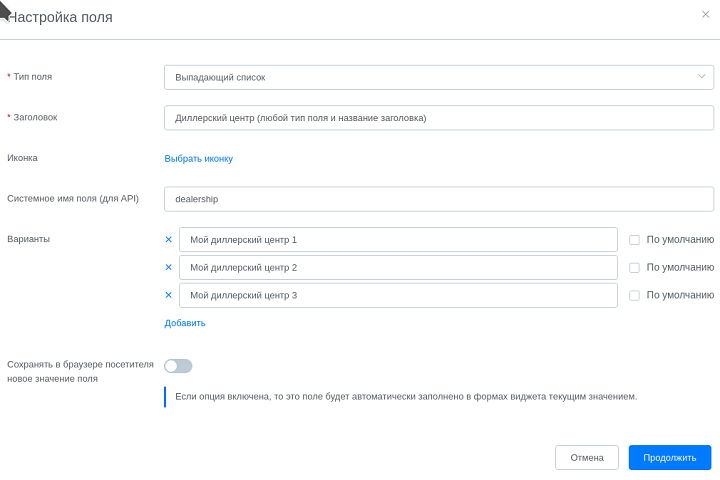Close the 'Настройка поля' dialog
The image size is (720, 480).
(706, 15)
